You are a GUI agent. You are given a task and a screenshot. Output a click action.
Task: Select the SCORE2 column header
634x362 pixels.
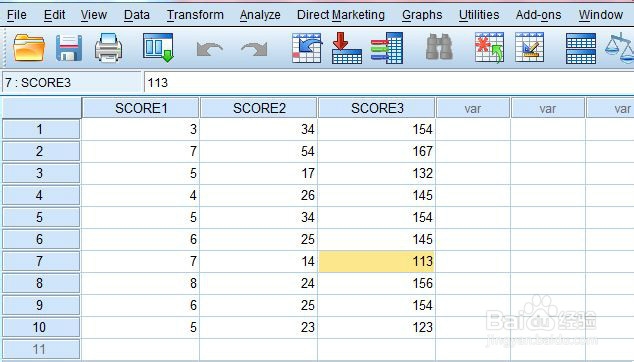259,108
